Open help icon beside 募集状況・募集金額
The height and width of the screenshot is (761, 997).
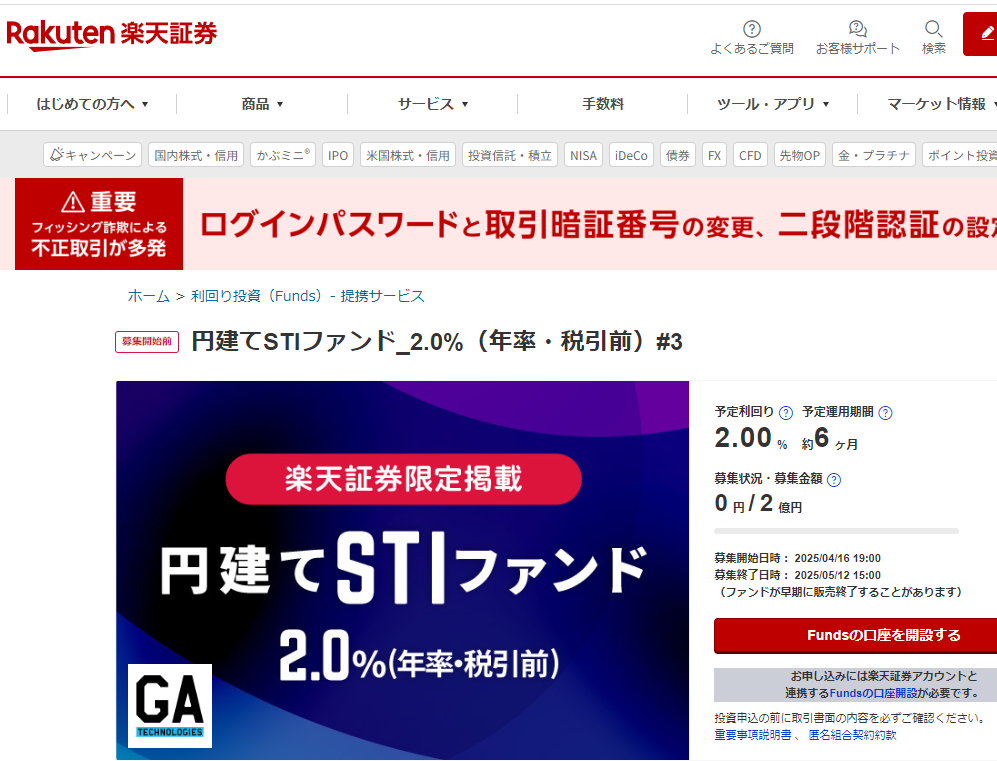834,480
